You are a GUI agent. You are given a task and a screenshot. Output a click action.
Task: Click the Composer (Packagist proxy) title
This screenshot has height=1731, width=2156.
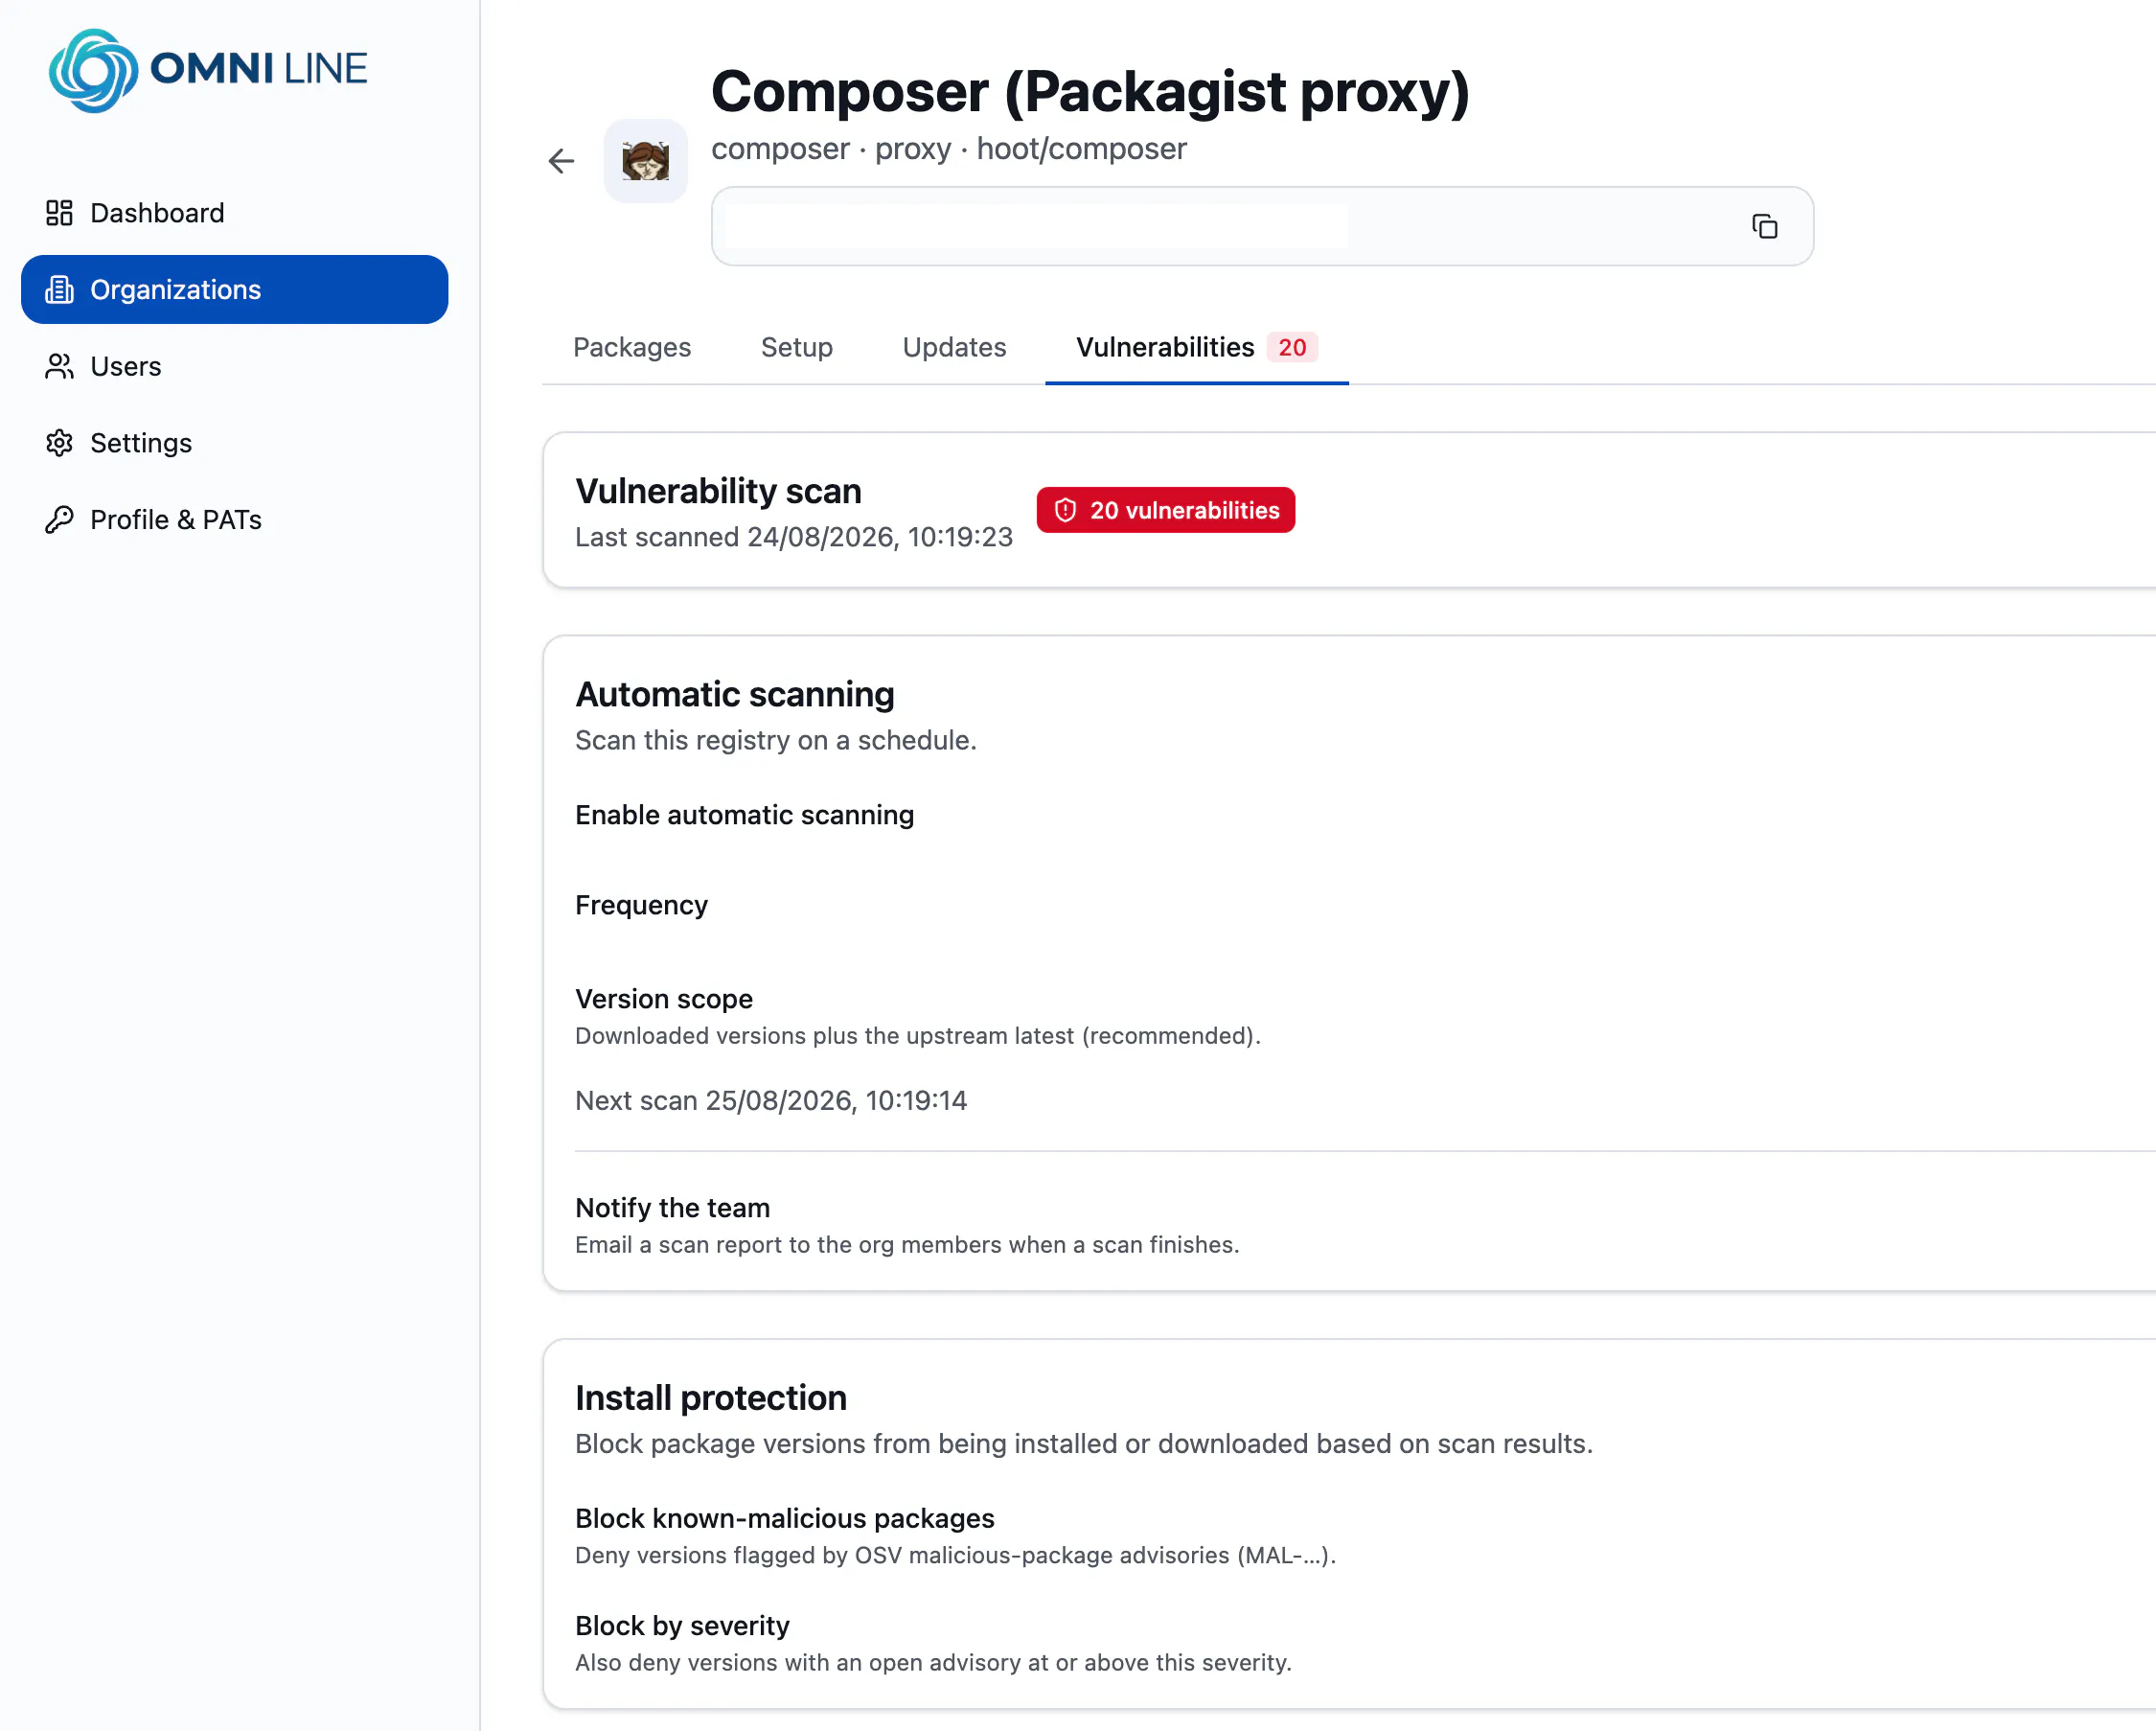pyautogui.click(x=1091, y=92)
